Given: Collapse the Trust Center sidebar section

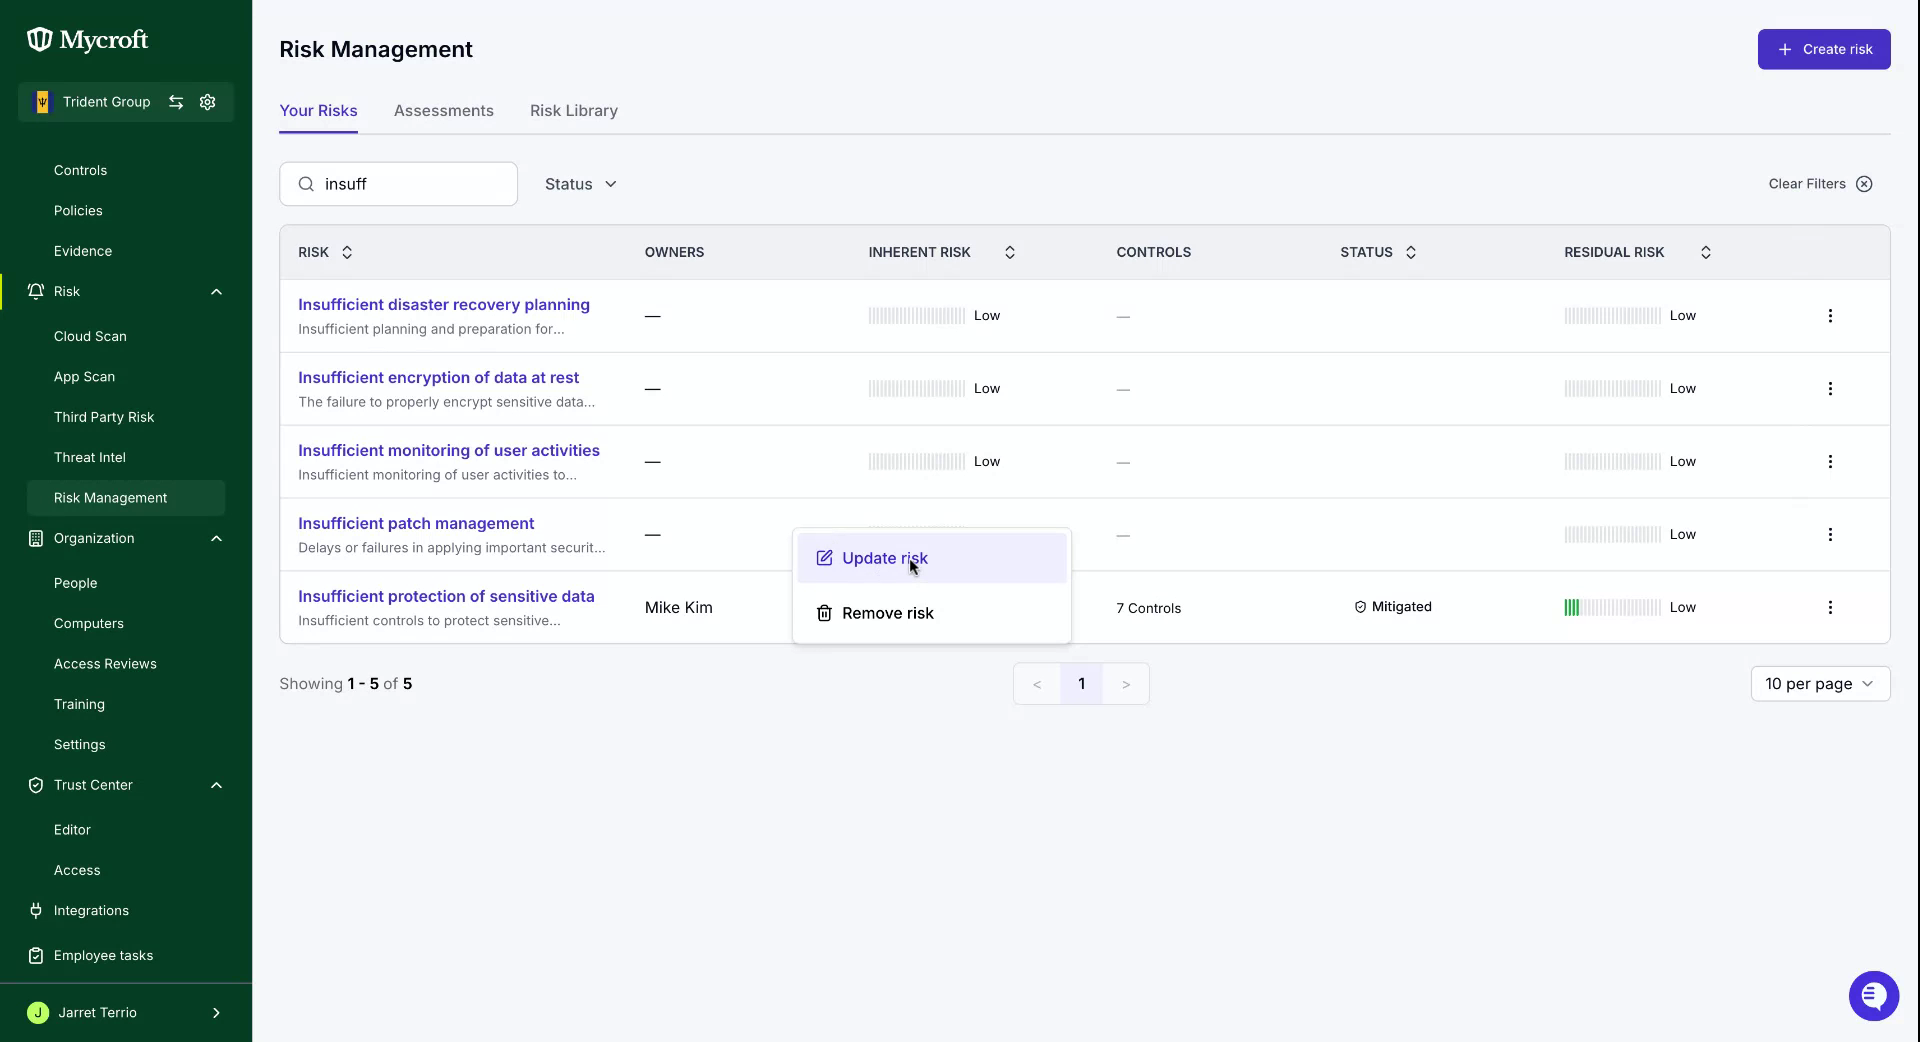Looking at the screenshot, I should click(x=216, y=785).
